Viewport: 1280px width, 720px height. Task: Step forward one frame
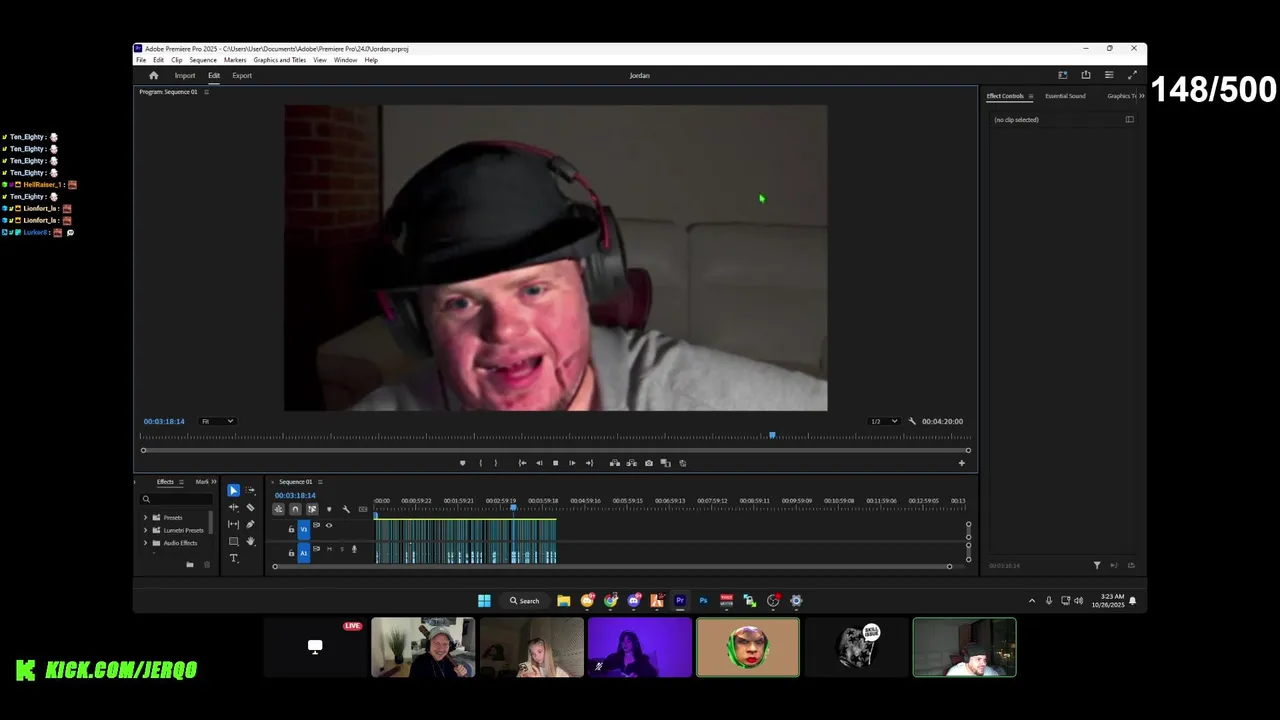(572, 463)
